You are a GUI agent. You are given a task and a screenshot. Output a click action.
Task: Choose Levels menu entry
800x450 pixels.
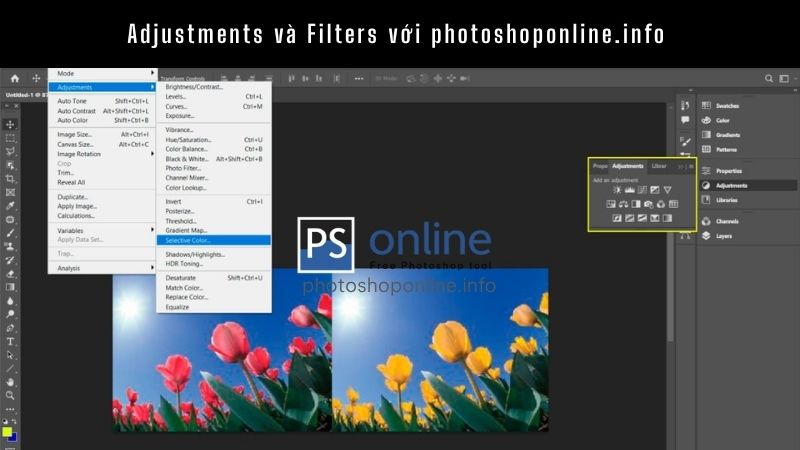pyautogui.click(x=214, y=96)
